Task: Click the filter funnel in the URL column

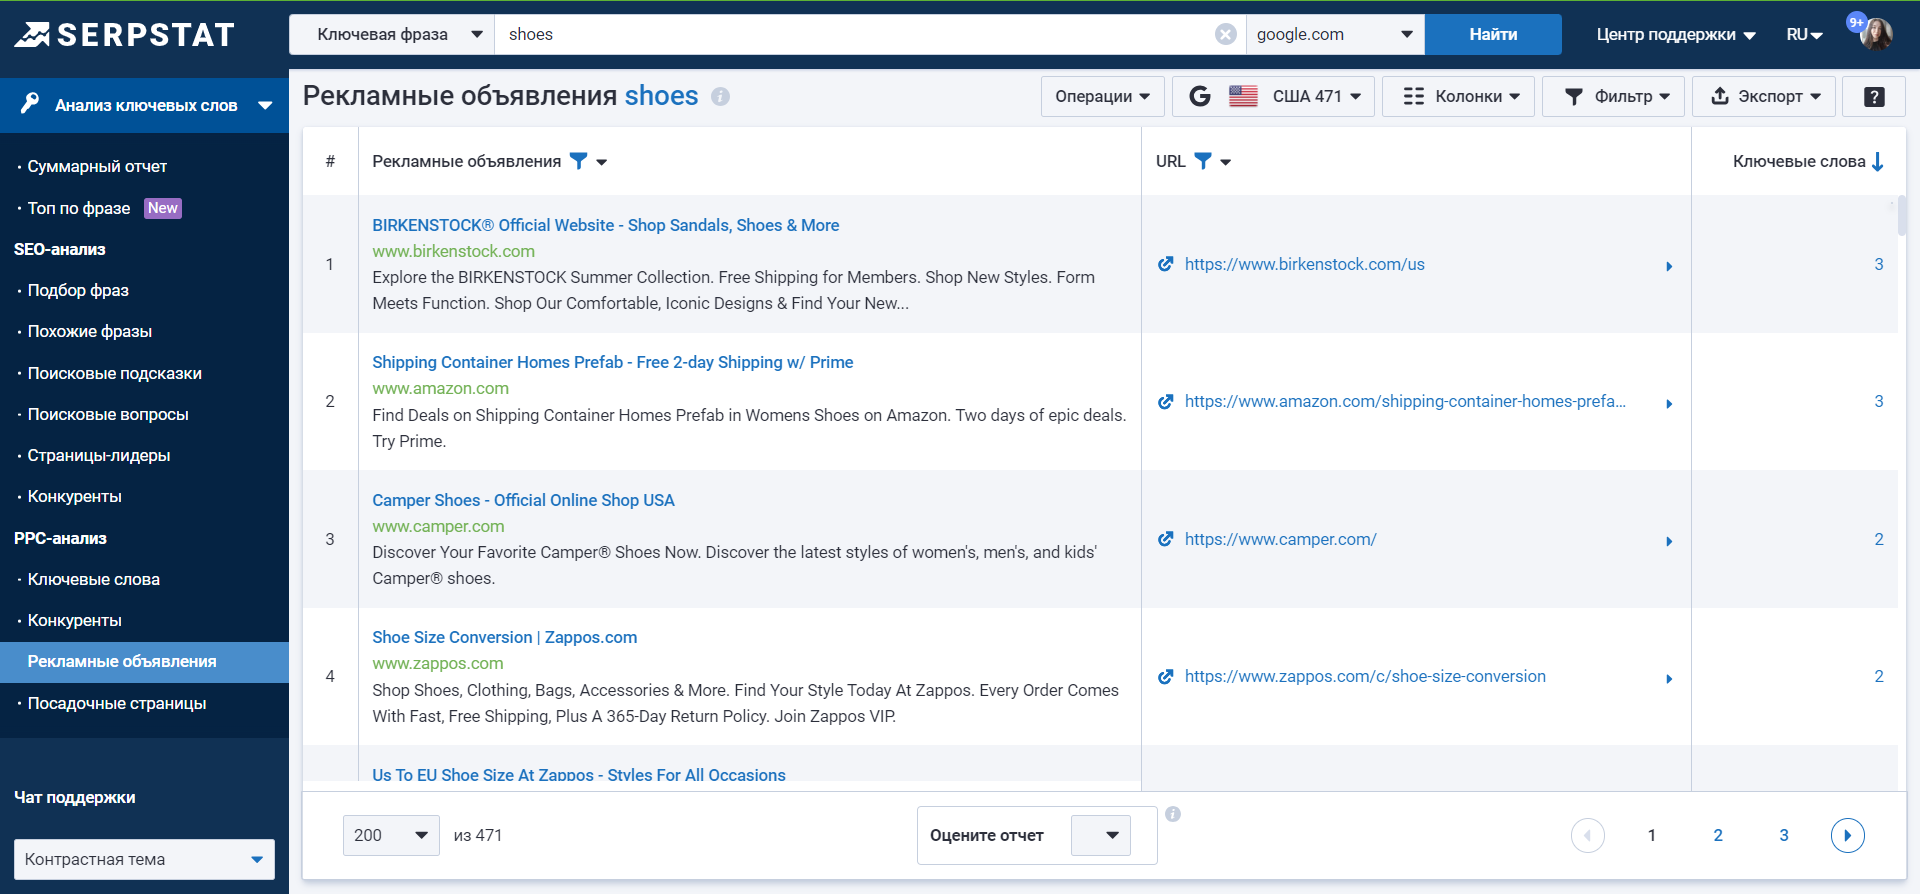Action: click(x=1203, y=161)
